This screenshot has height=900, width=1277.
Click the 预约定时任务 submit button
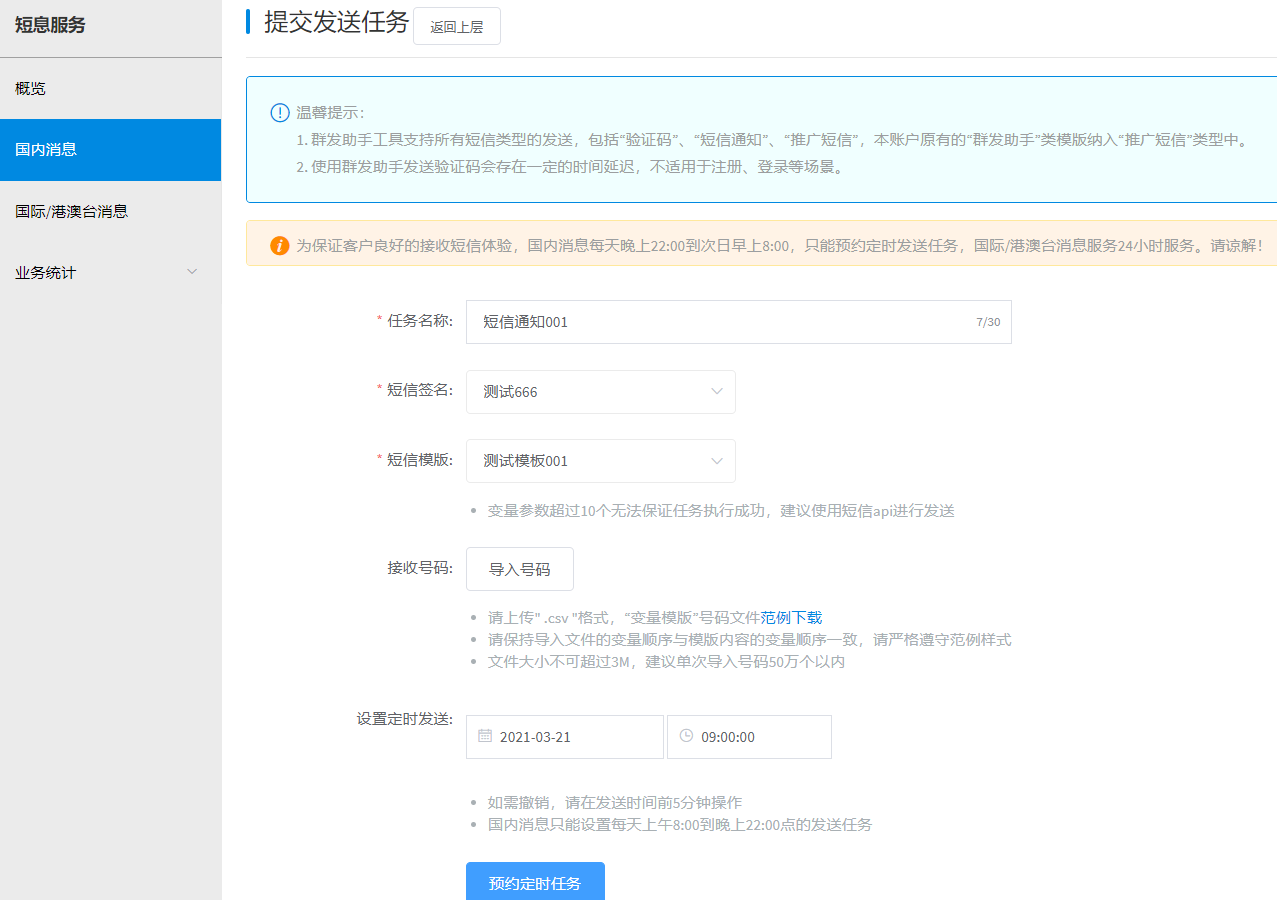tap(535, 882)
